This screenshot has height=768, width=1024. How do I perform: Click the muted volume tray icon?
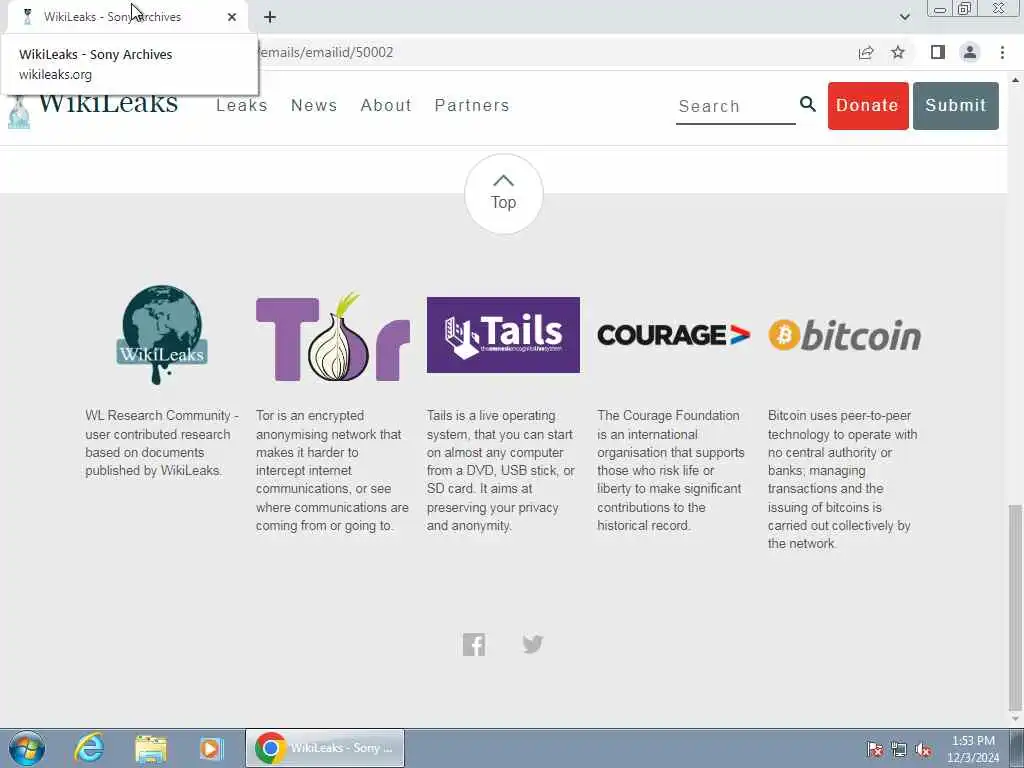tap(923, 749)
